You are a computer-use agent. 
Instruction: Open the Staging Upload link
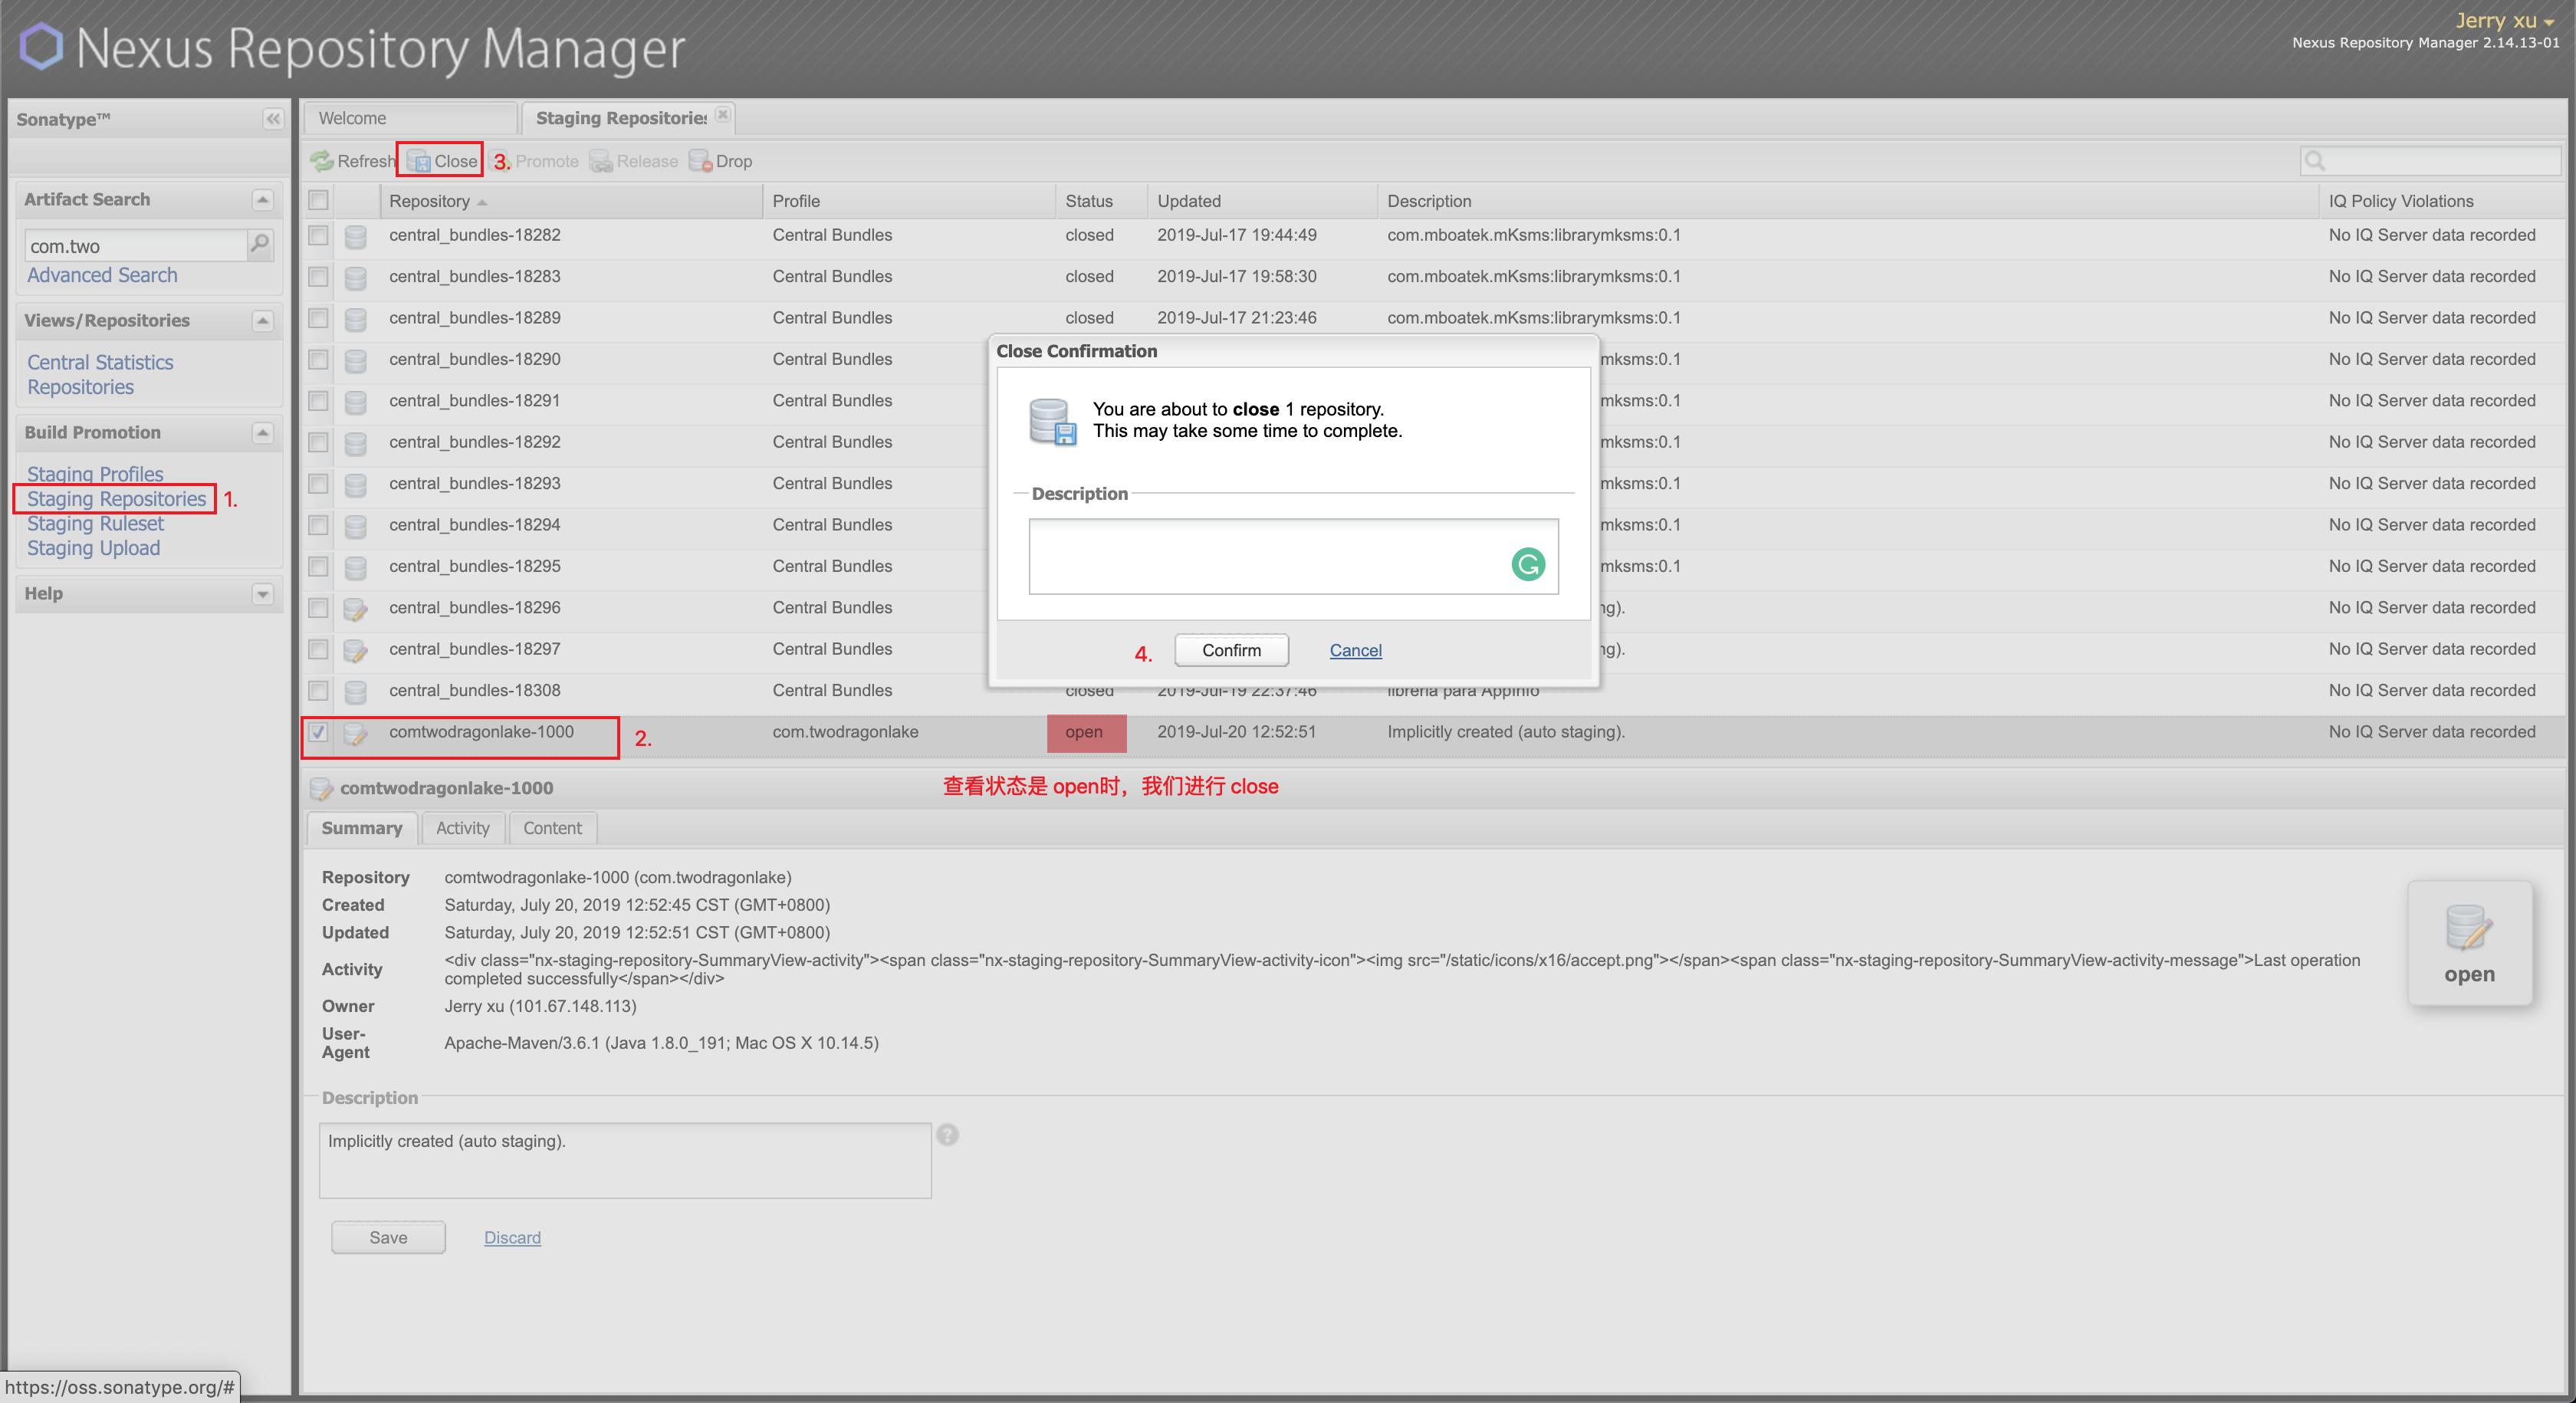(x=93, y=548)
